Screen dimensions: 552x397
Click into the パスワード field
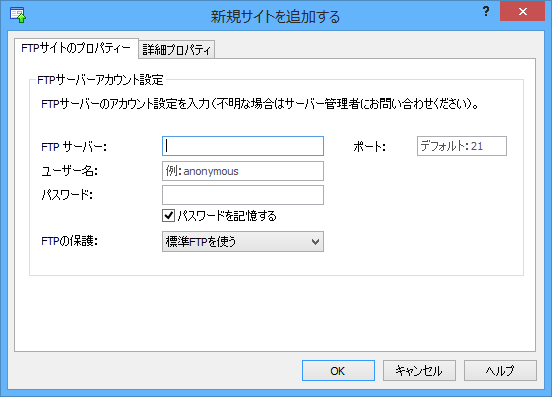[243, 195]
